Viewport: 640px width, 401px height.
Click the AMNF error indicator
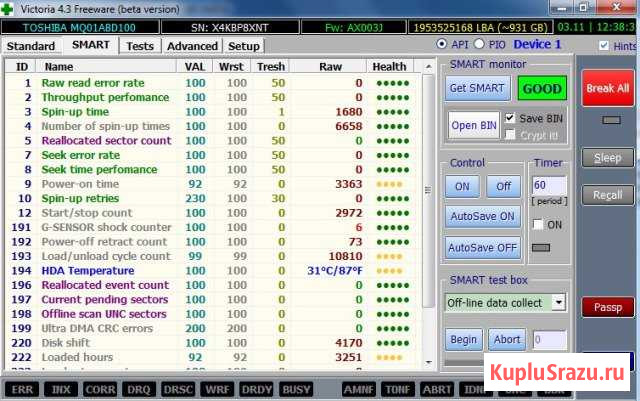(x=358, y=387)
